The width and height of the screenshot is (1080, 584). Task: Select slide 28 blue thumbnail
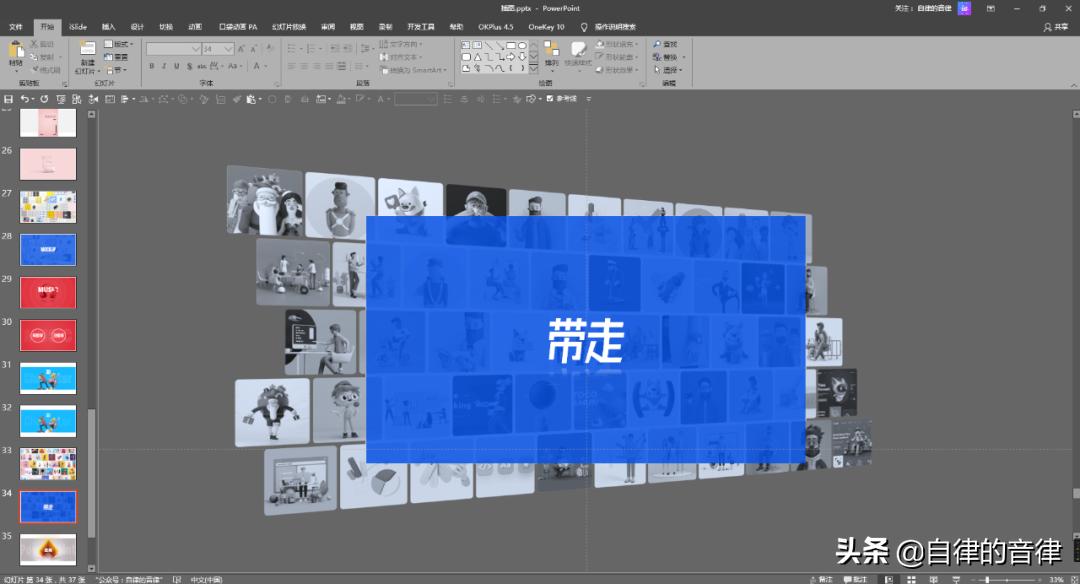point(48,249)
